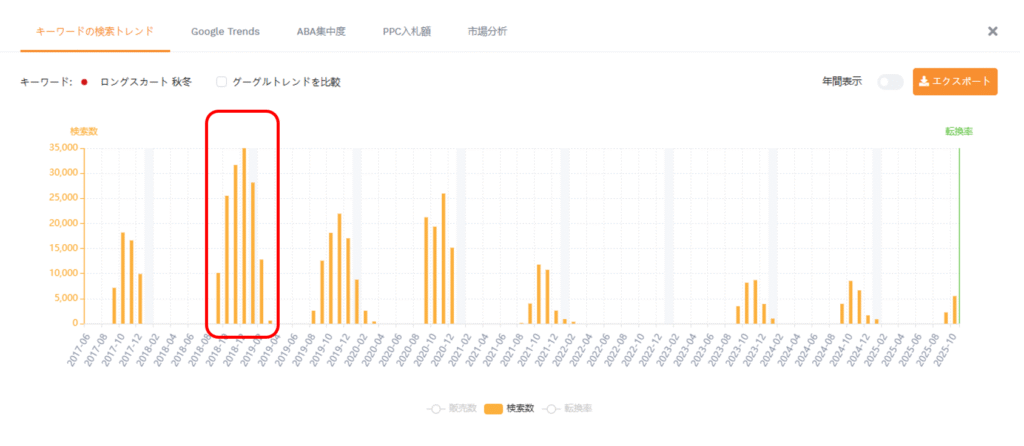Click the エクスポート button

pos(955,82)
